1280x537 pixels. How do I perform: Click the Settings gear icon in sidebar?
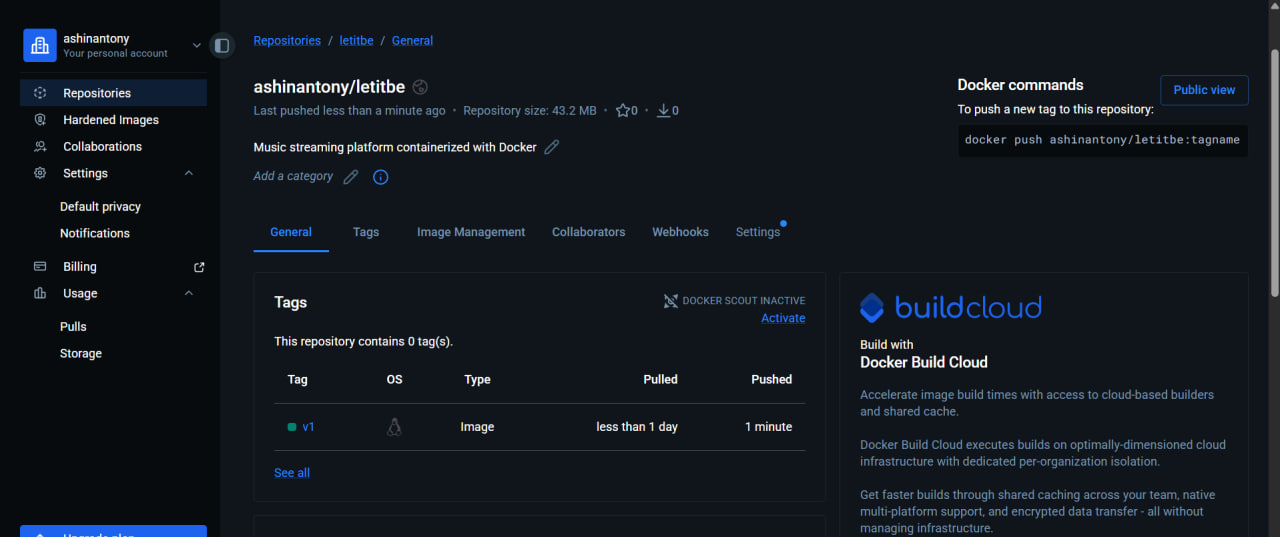40,173
